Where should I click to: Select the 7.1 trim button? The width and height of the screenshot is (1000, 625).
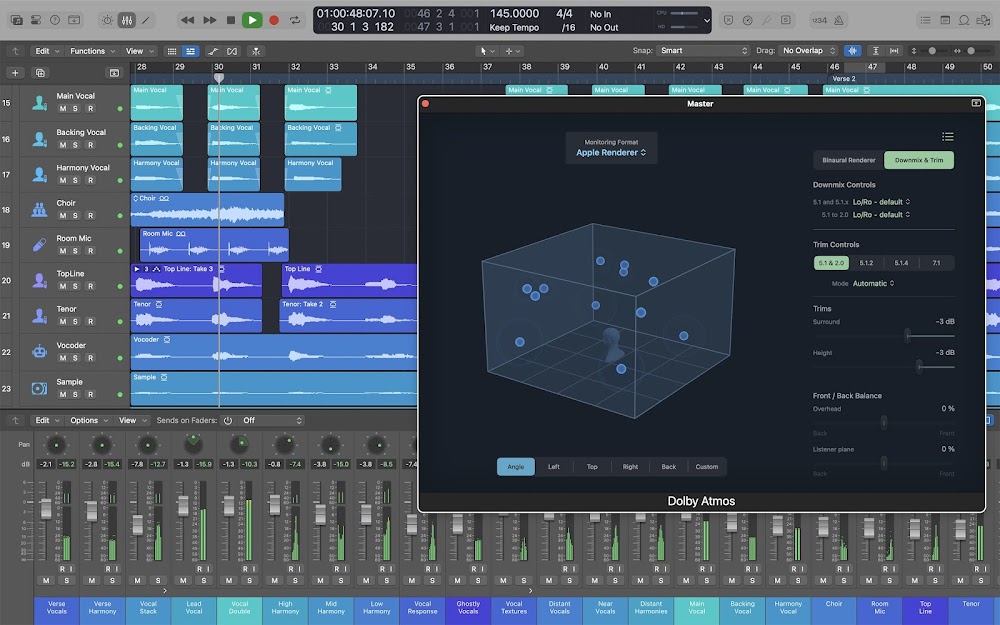pyautogui.click(x=936, y=263)
